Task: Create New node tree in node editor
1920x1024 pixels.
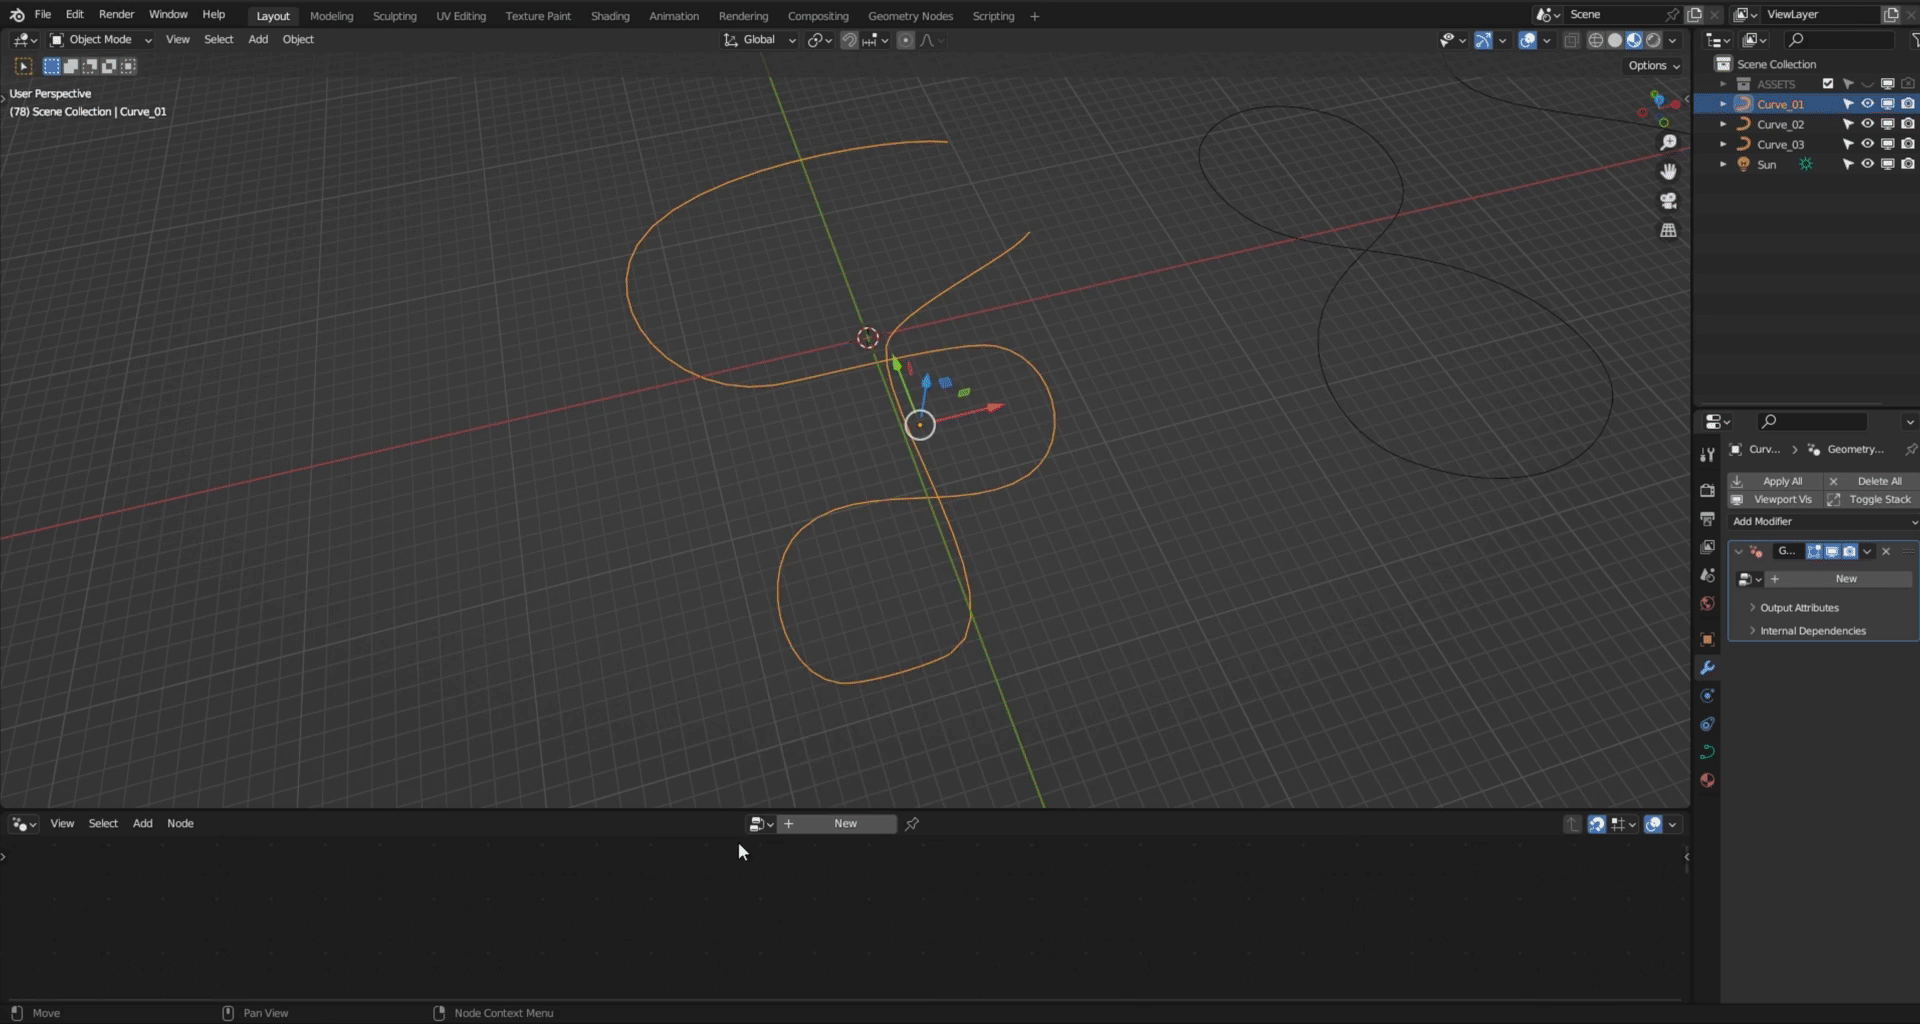Action: [x=837, y=824]
